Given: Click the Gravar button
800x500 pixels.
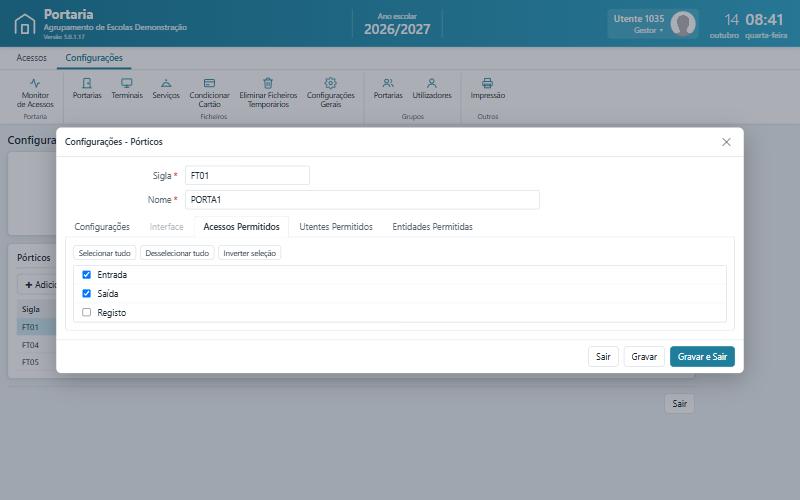Looking at the screenshot, I should (x=644, y=357).
